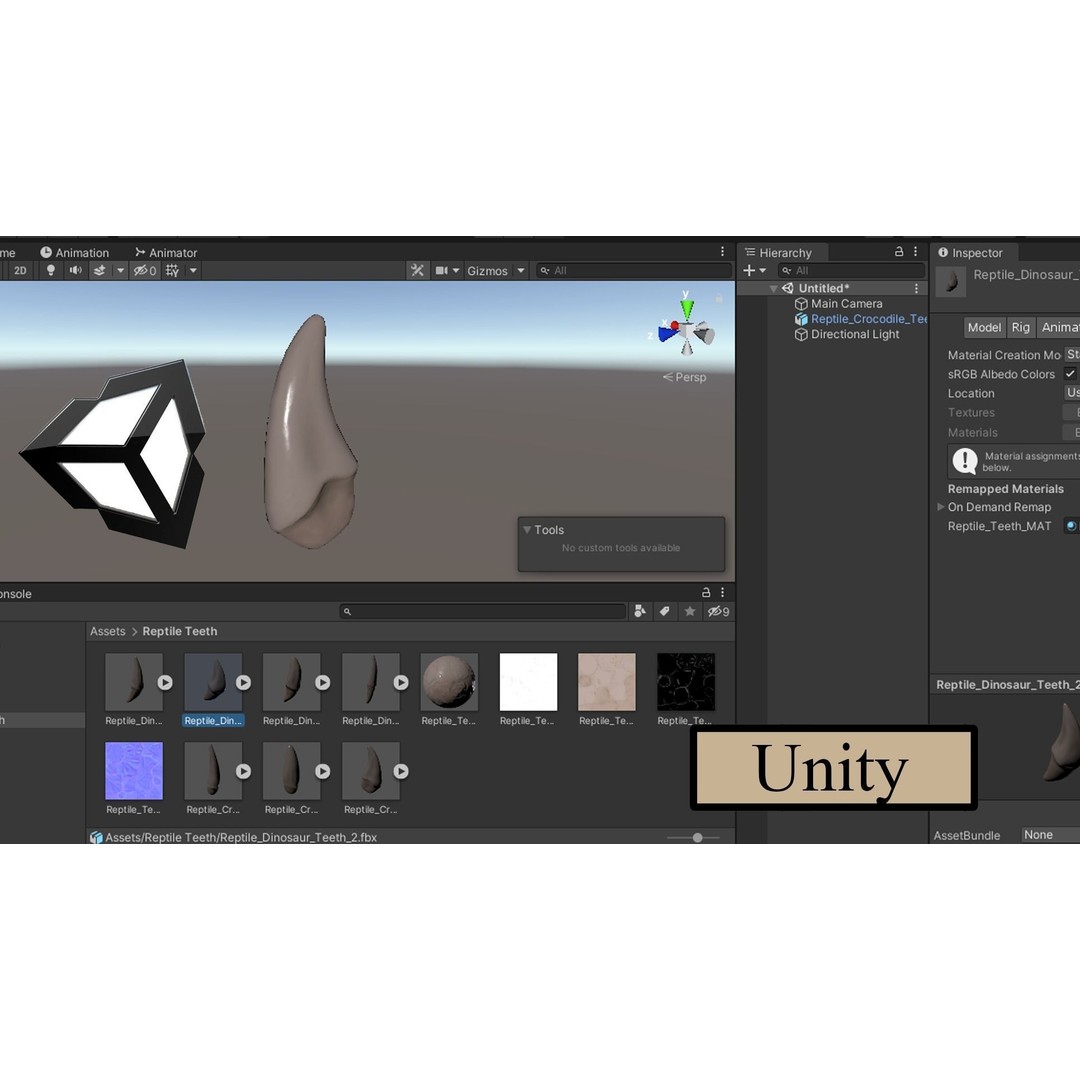The height and width of the screenshot is (1080, 1080).
Task: Expand the highlighted Reptile_Din asset arrow
Action: (244, 683)
